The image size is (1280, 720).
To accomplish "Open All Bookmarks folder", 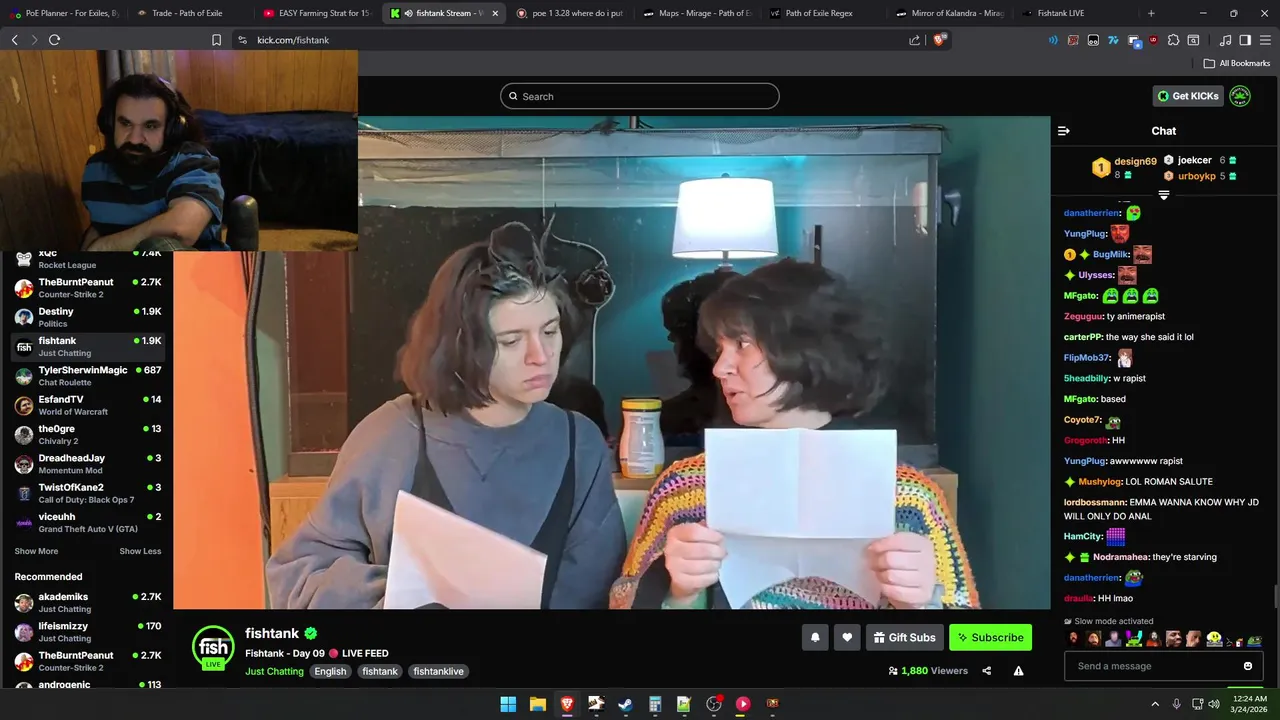I will pyautogui.click(x=1237, y=63).
